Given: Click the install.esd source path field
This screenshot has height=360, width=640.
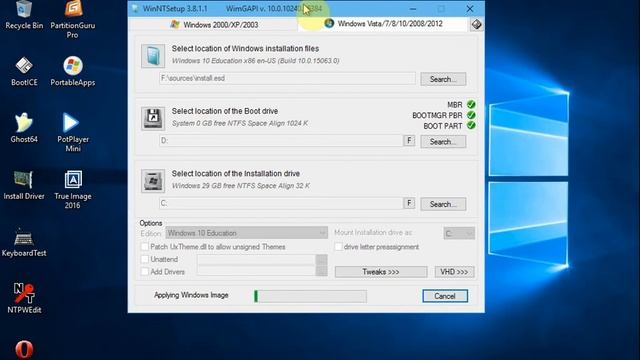Looking at the screenshot, I should tap(287, 78).
